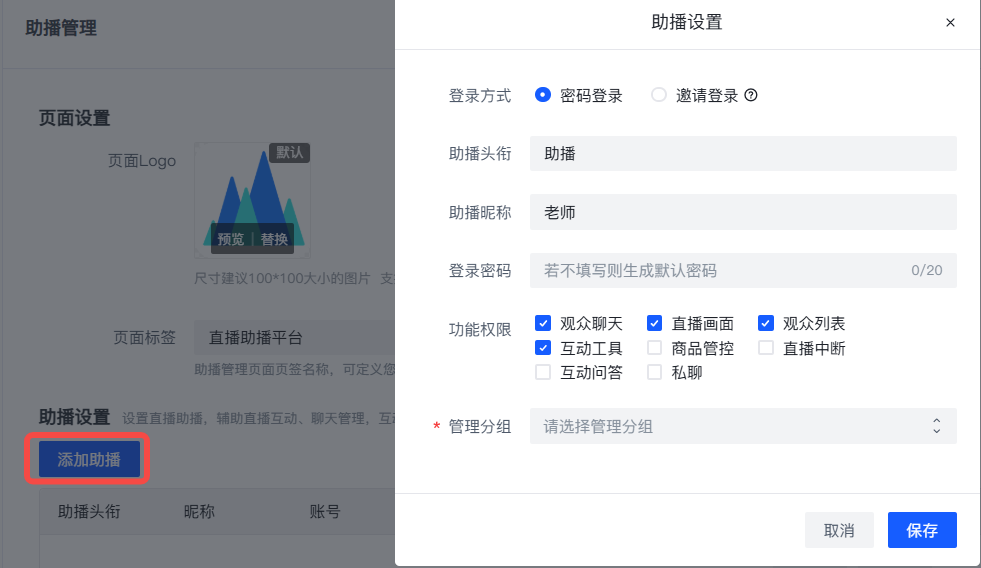This screenshot has height=568, width=981.
Task: Click the 助播头衔 input field
Action: pos(743,153)
